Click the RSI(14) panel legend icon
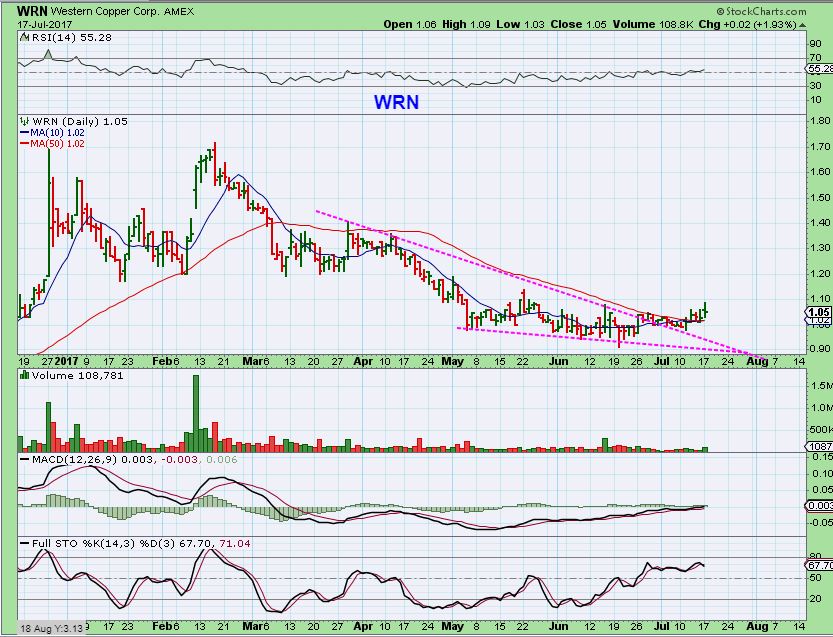833x637 pixels. click(24, 37)
